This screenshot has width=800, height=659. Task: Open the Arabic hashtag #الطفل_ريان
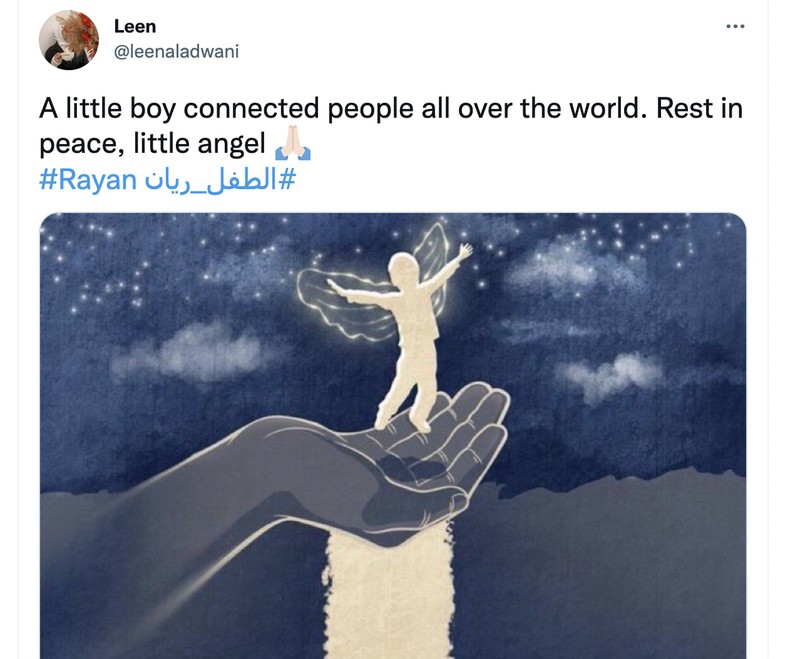220,180
